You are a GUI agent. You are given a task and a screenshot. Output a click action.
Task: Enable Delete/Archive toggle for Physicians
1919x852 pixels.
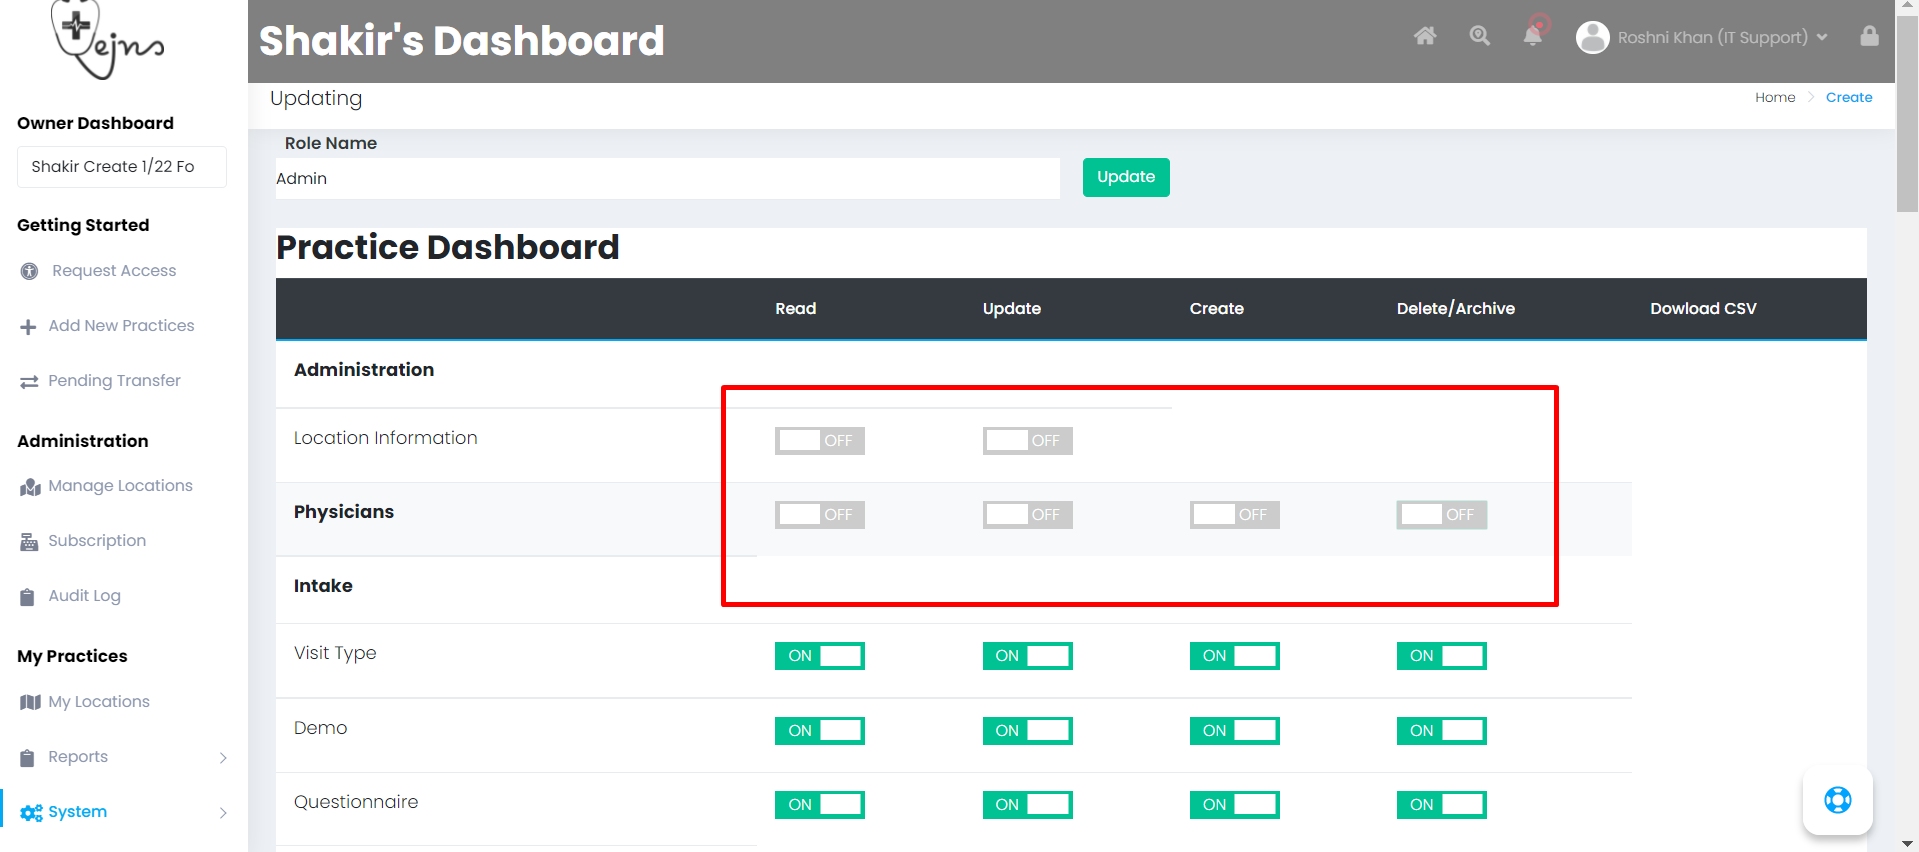pyautogui.click(x=1441, y=515)
